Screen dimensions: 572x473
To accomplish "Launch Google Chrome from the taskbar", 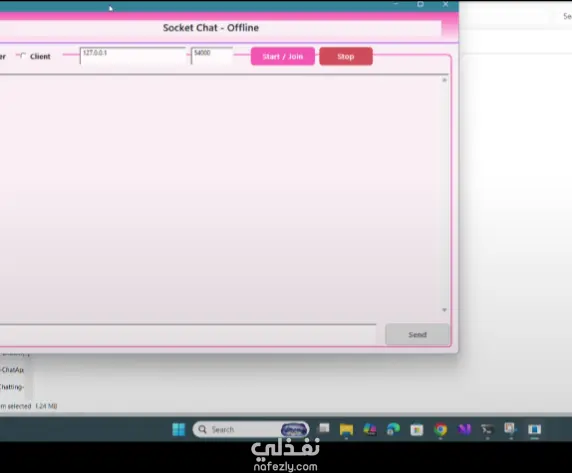I will point(440,429).
